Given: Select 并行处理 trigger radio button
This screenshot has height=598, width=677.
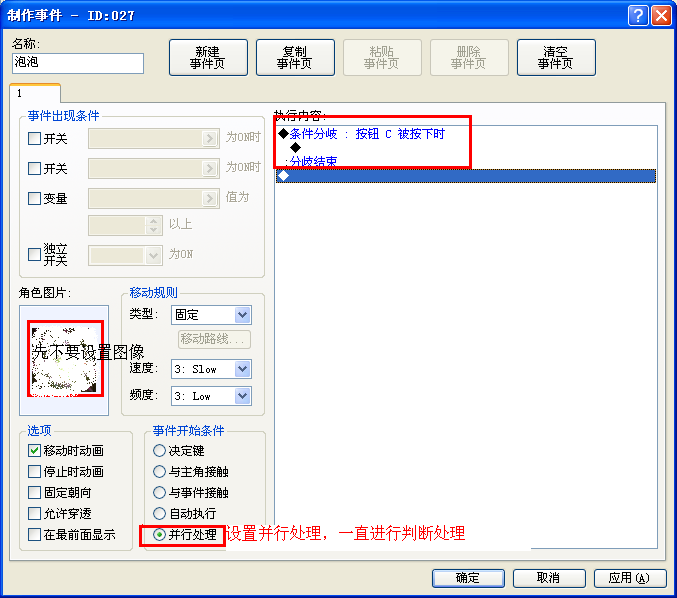Looking at the screenshot, I should [159, 535].
